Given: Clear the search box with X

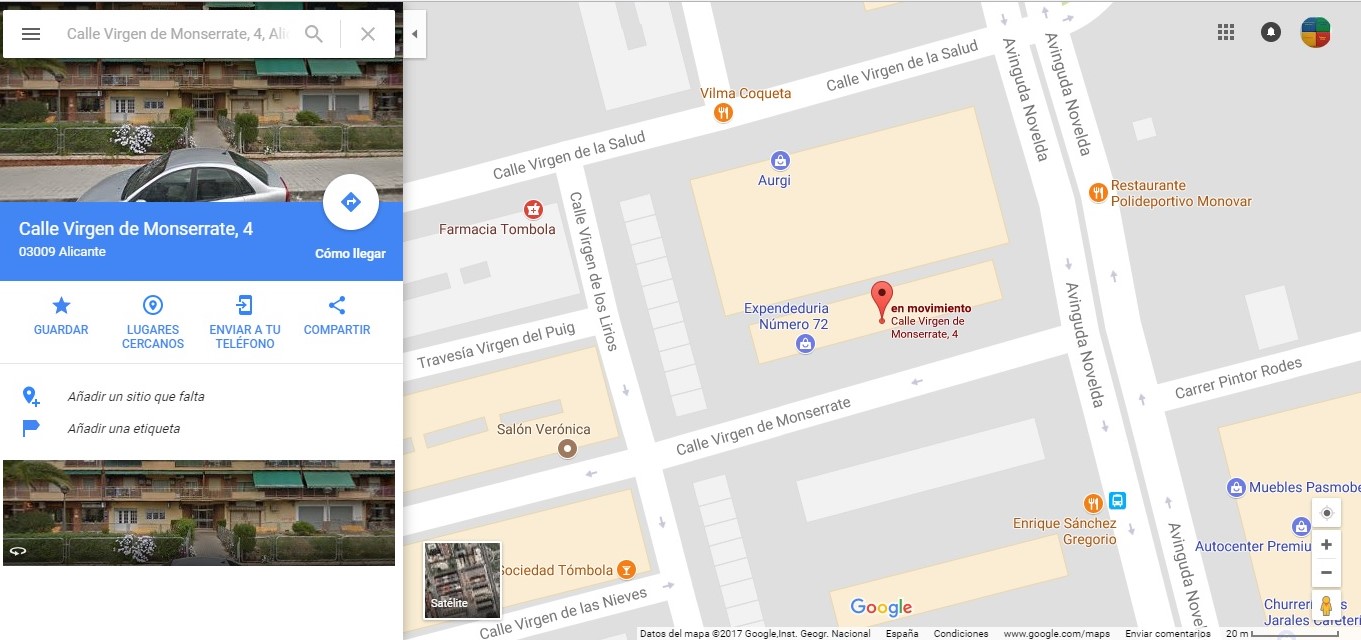Looking at the screenshot, I should [368, 34].
